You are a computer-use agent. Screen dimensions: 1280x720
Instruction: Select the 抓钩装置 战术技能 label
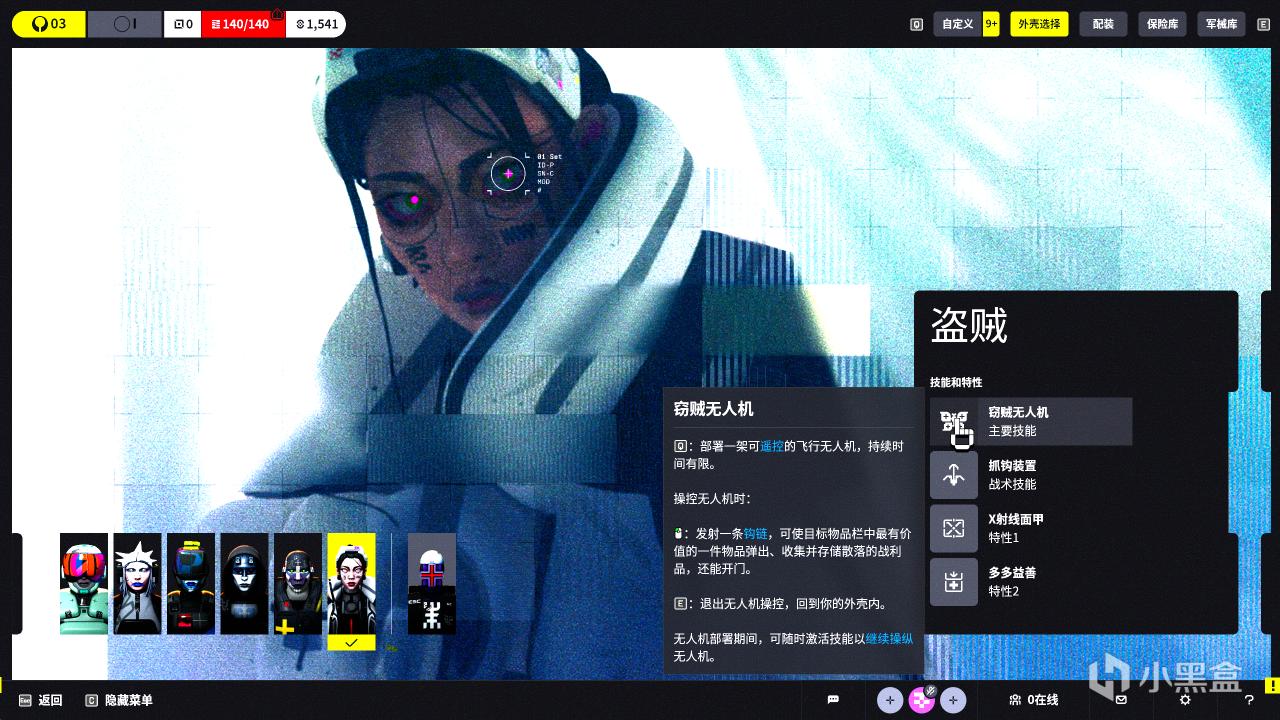tap(1012, 475)
